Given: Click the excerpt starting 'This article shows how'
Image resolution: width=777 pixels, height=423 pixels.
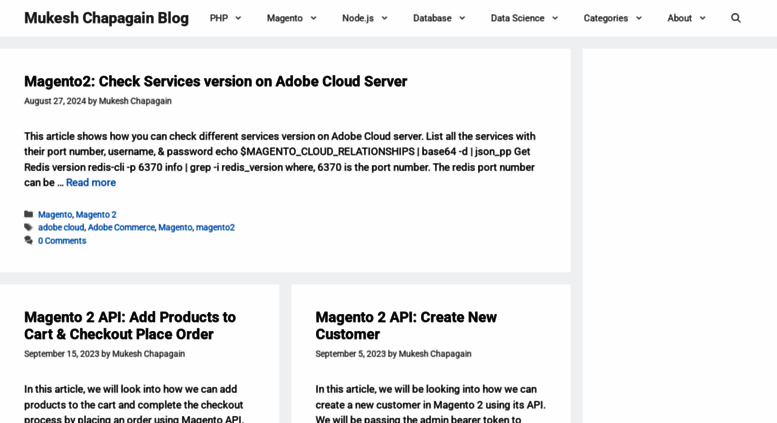Looking at the screenshot, I should tap(280, 159).
